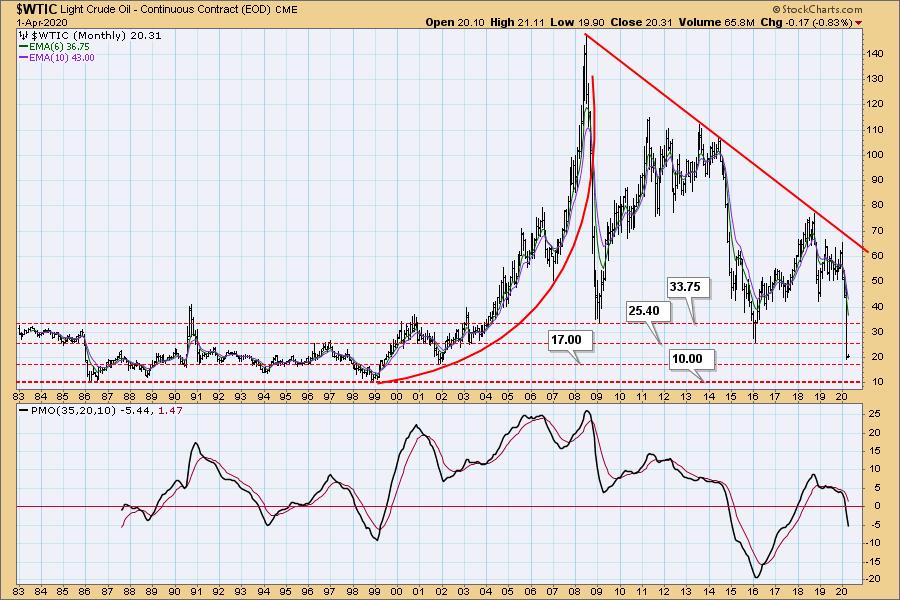This screenshot has height=600, width=900.
Task: Click the purple EMA(10) legend line swatch
Action: click(x=23, y=57)
